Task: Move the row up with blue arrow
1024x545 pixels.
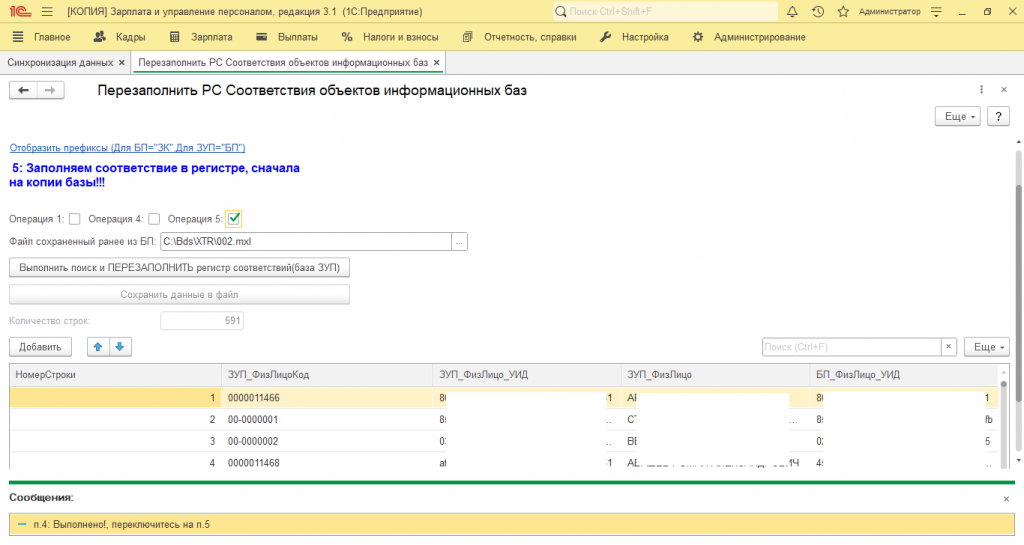Action: tap(98, 347)
